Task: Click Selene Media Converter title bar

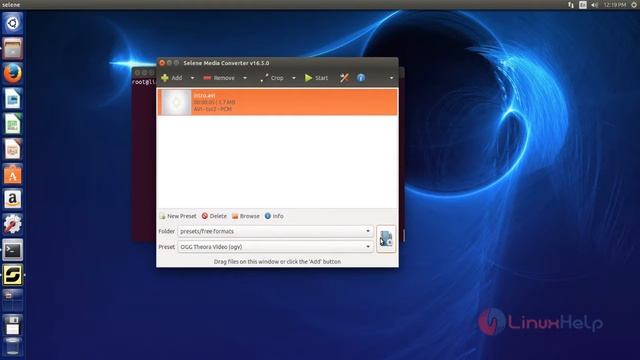Action: [x=277, y=63]
